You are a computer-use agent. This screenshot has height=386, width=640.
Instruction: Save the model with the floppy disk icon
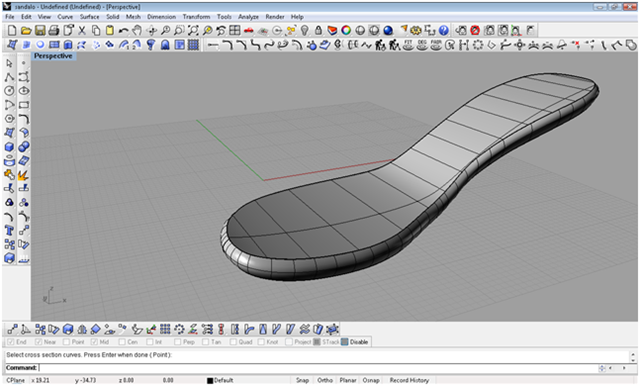[x=40, y=30]
